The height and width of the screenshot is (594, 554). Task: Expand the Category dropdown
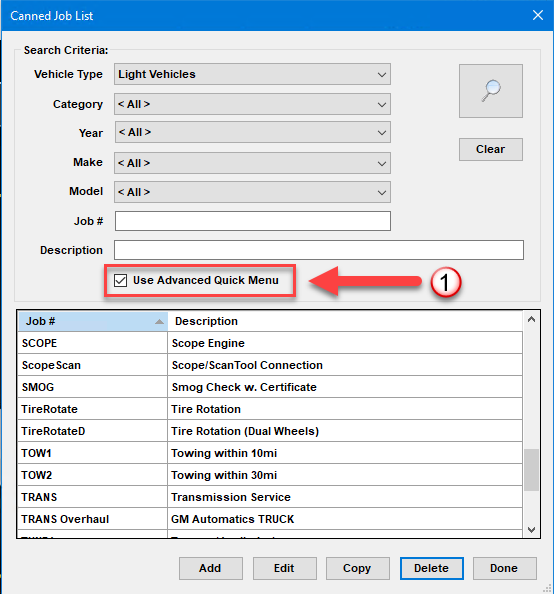[x=252, y=104]
